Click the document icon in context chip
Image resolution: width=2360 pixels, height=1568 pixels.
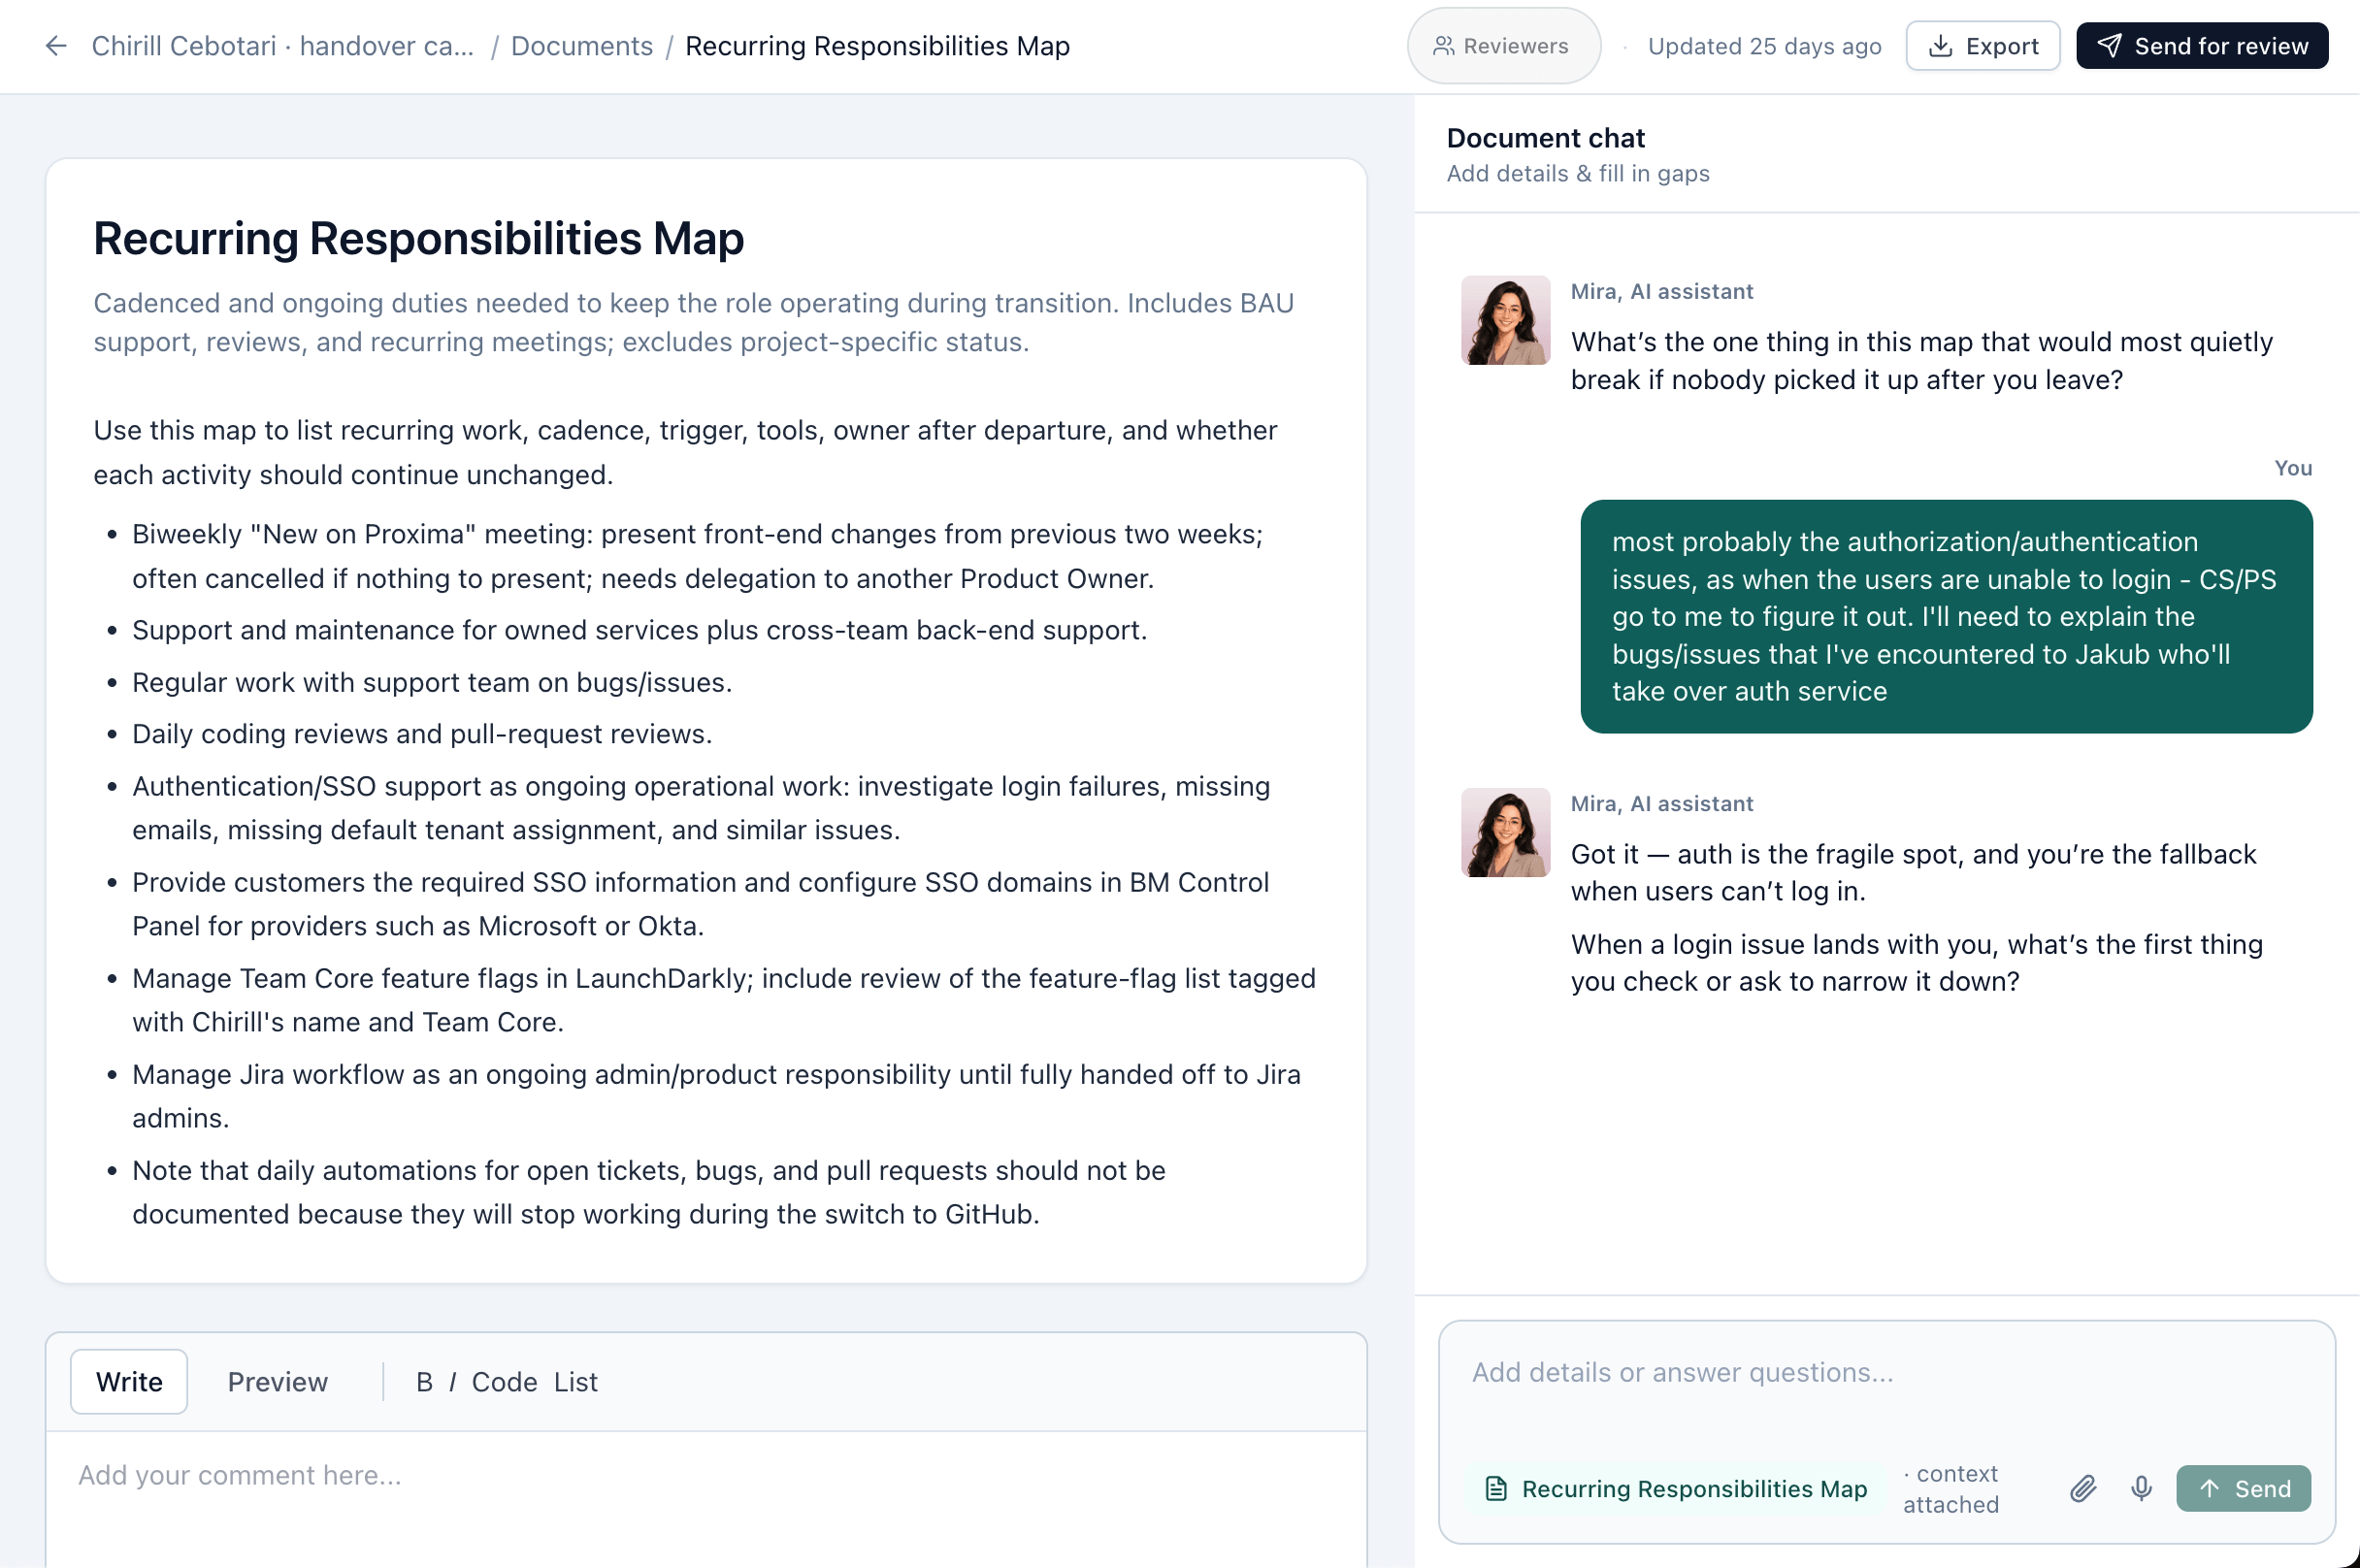point(1496,1488)
